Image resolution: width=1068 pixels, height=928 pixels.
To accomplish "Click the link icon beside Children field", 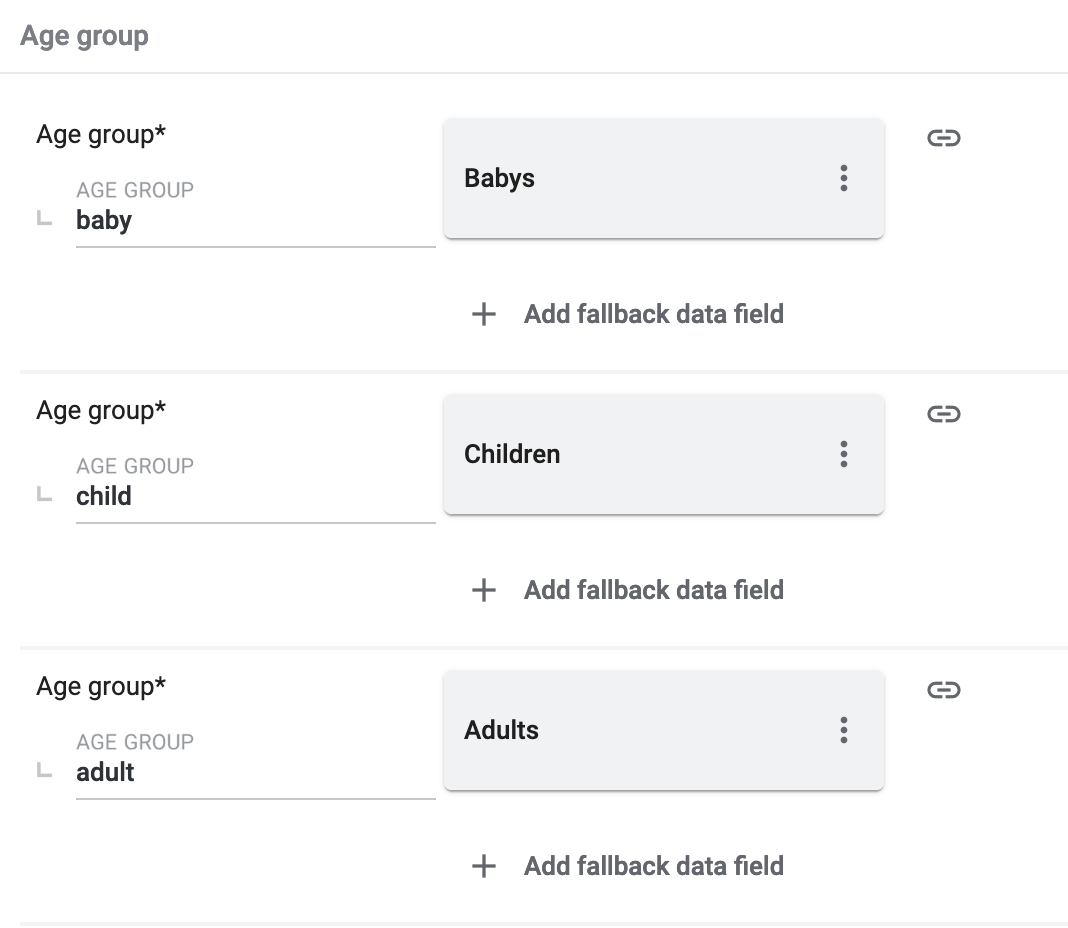I will tap(943, 414).
